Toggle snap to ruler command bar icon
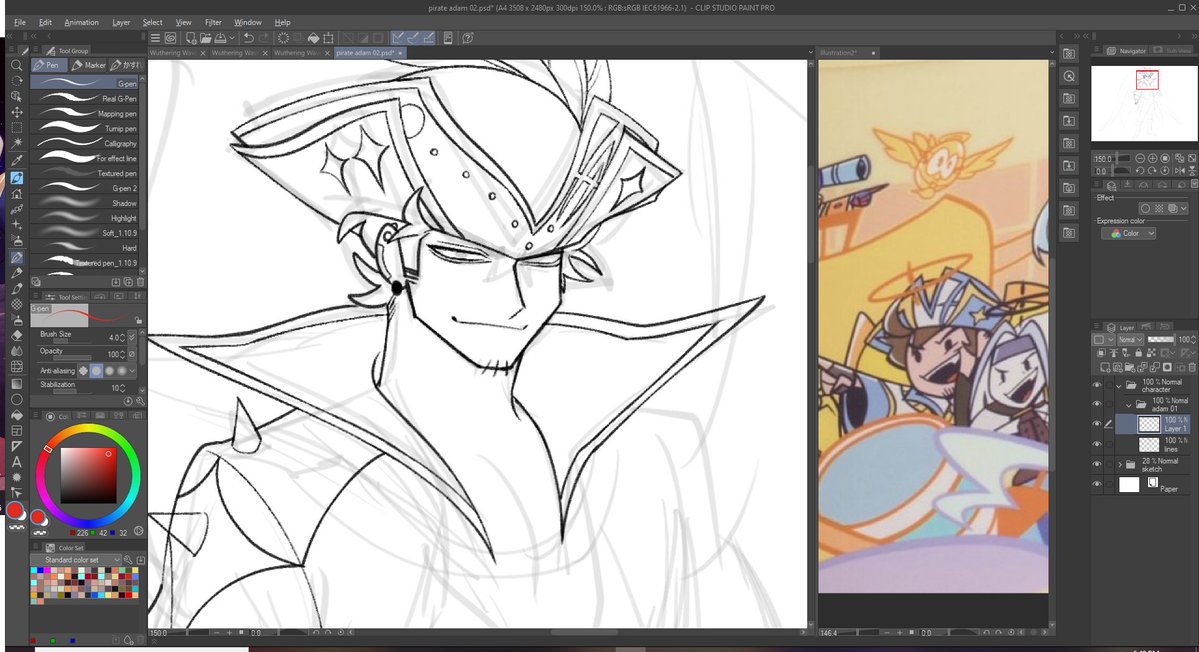This screenshot has width=1199, height=652. click(x=398, y=37)
